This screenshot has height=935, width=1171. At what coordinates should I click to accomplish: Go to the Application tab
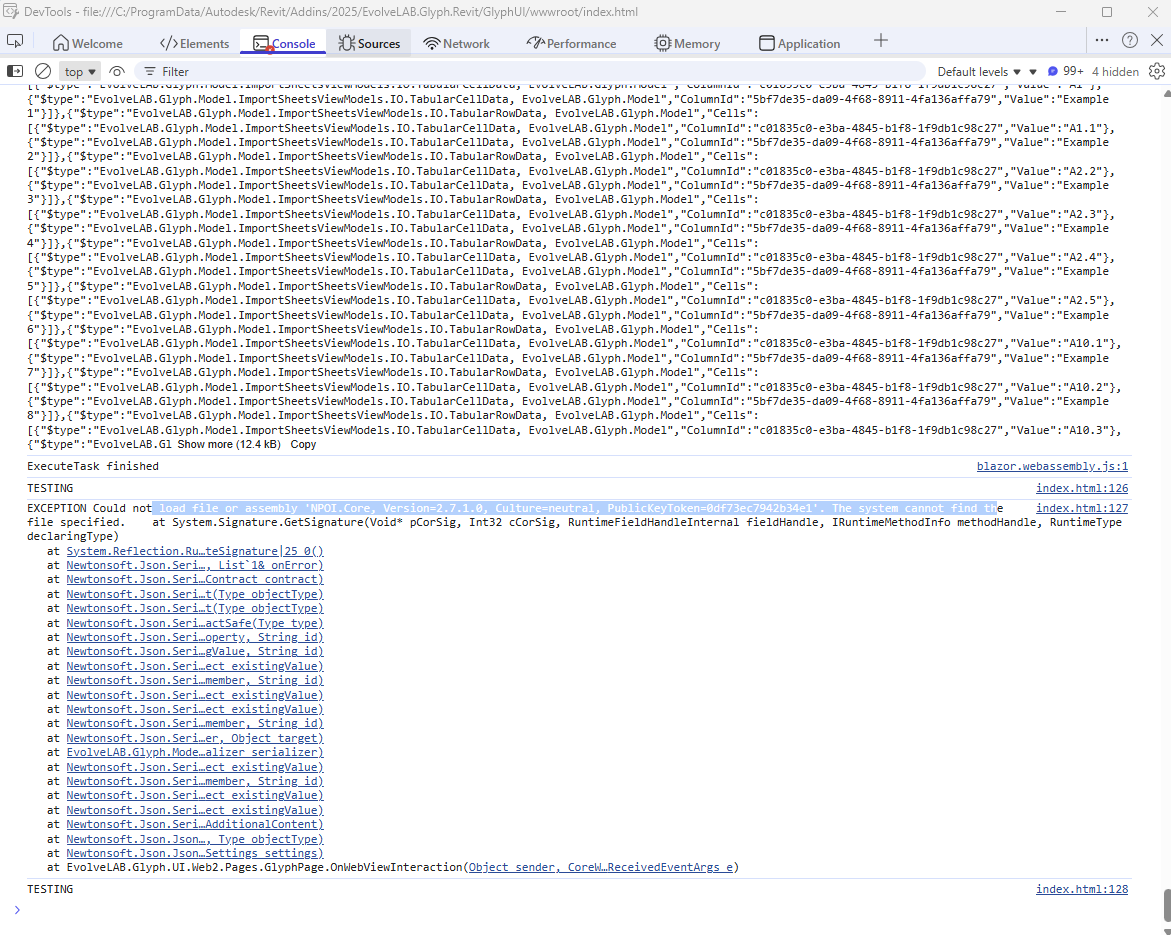pos(799,43)
